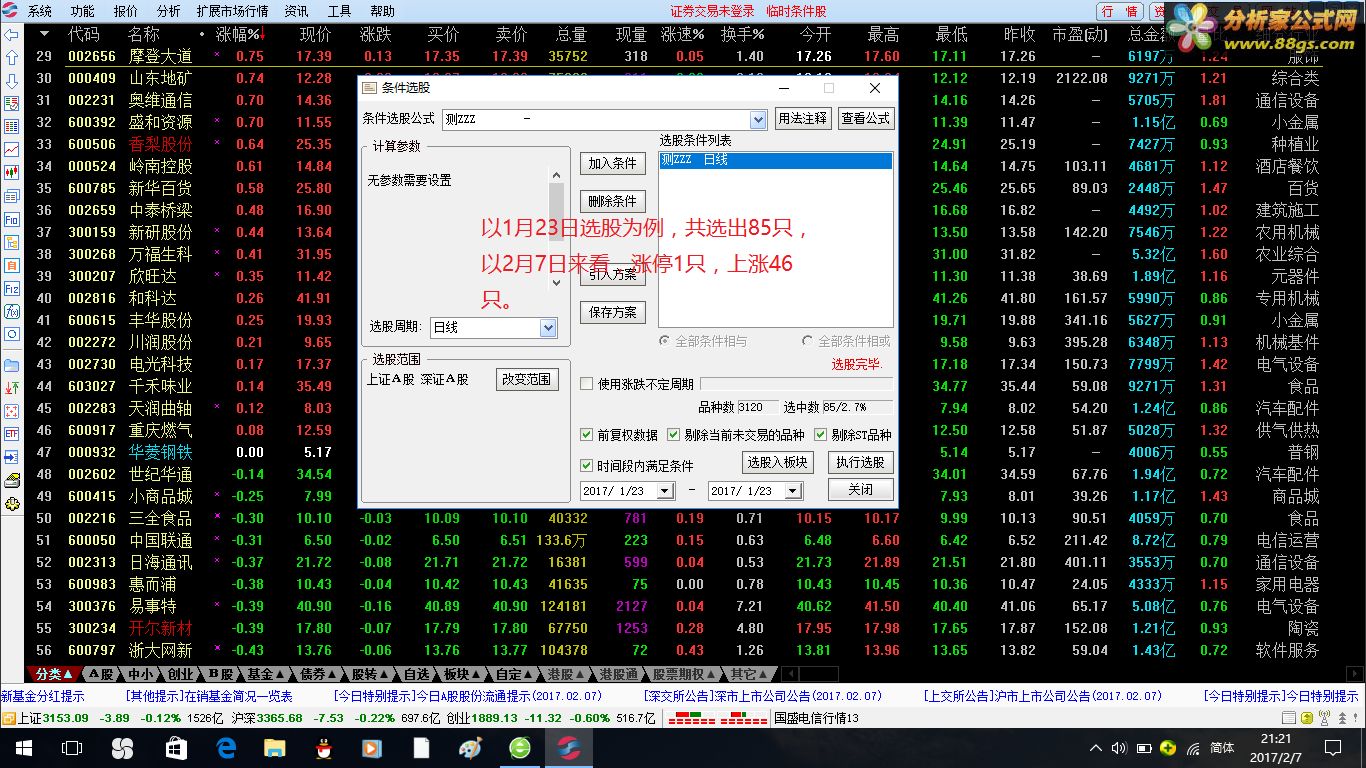Open the candlestick chart icon in sidebar
The height and width of the screenshot is (768, 1366).
(12, 172)
